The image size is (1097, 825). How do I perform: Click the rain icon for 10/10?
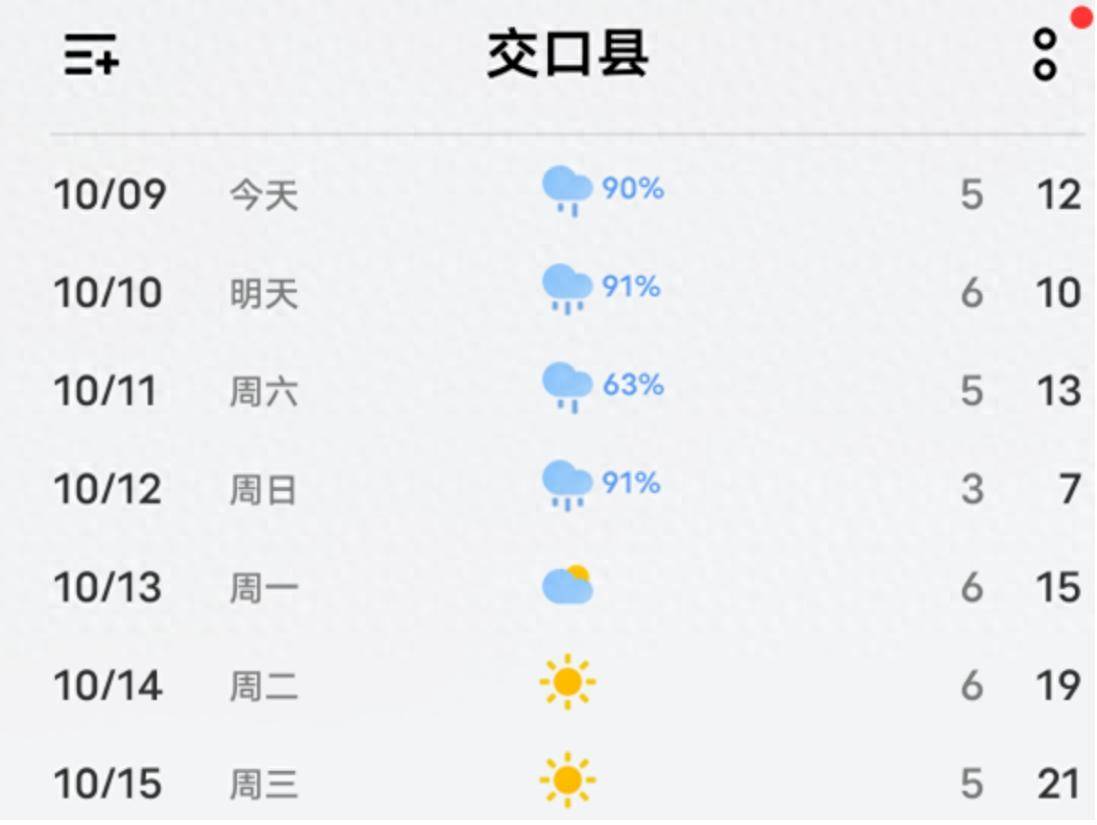point(567,289)
